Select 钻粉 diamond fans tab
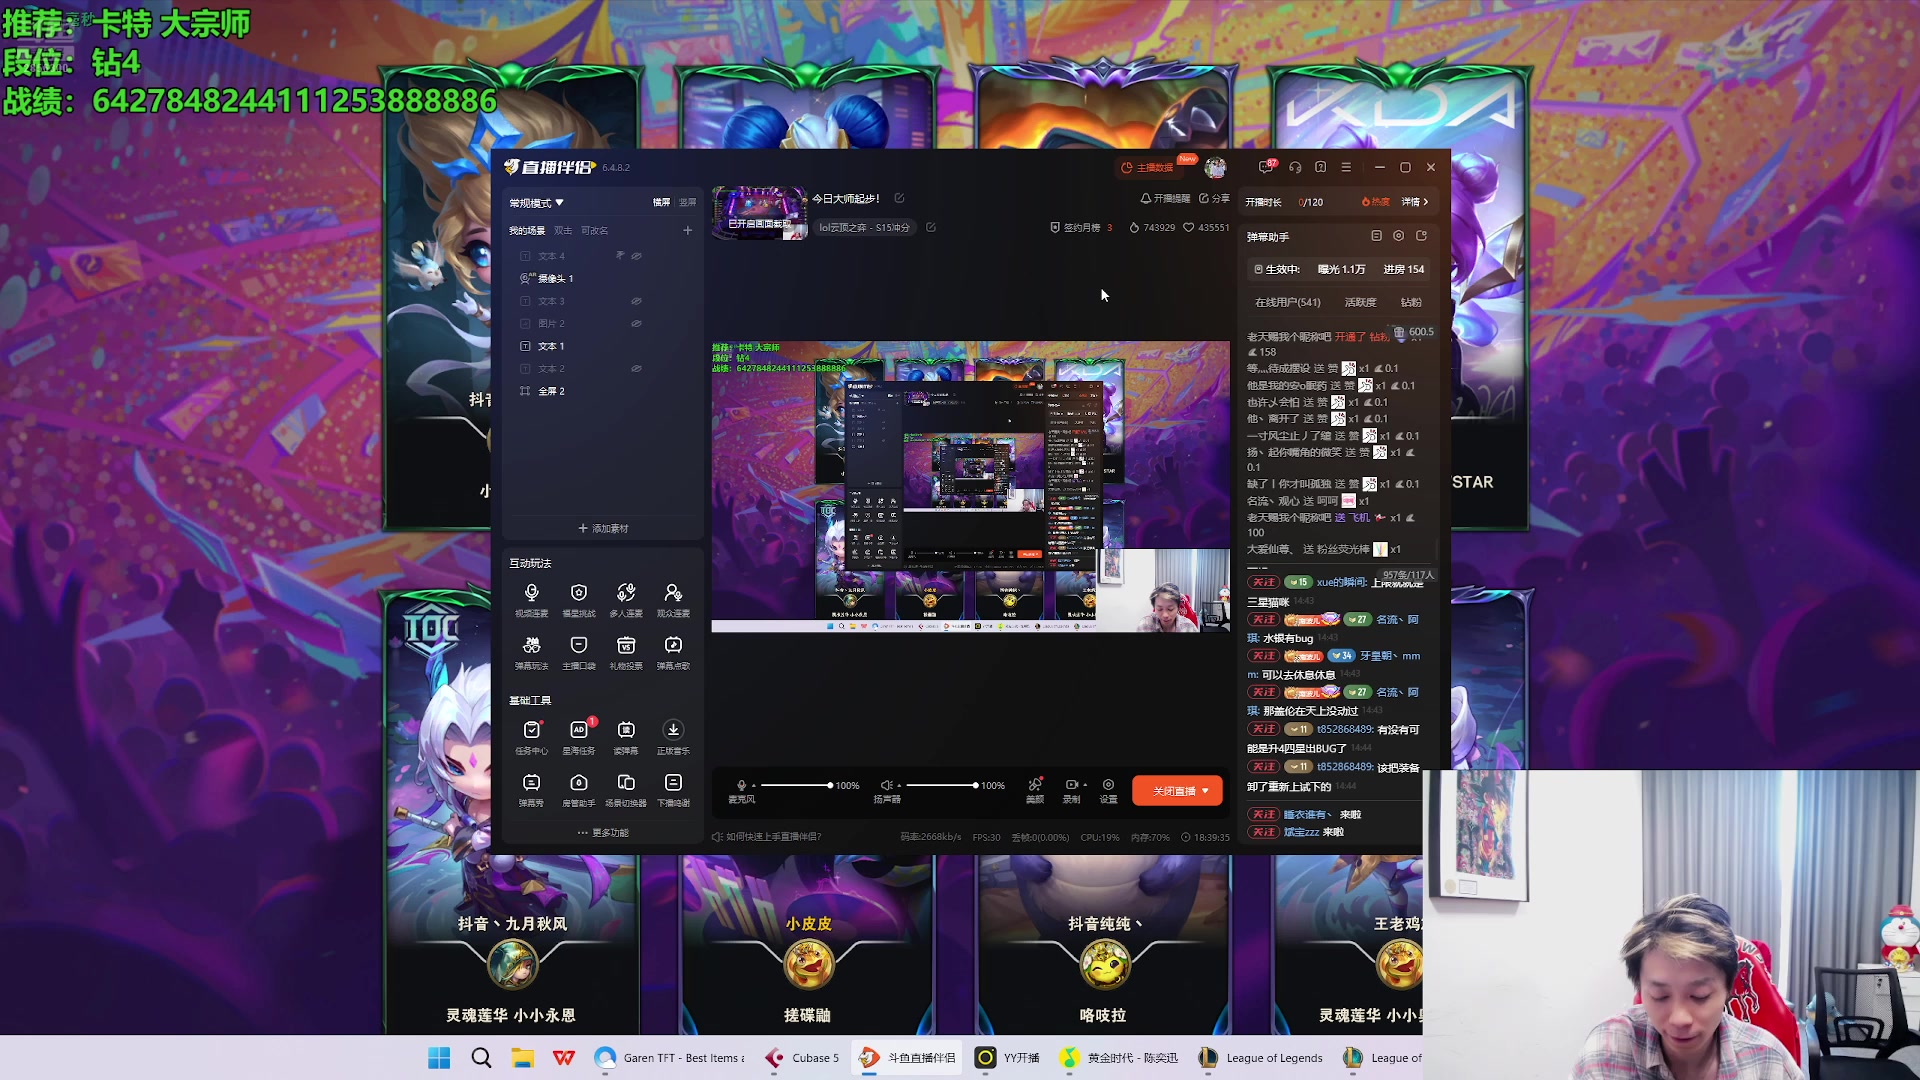This screenshot has height=1080, width=1920. tap(1411, 302)
